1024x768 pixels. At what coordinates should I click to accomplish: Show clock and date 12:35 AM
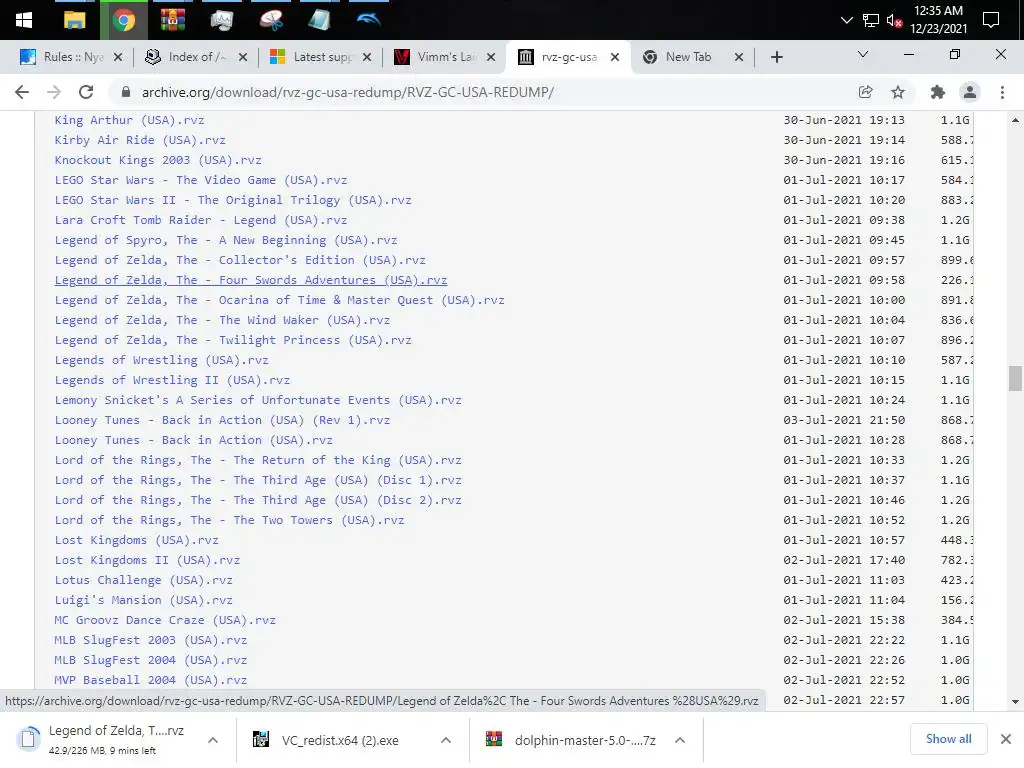[938, 20]
